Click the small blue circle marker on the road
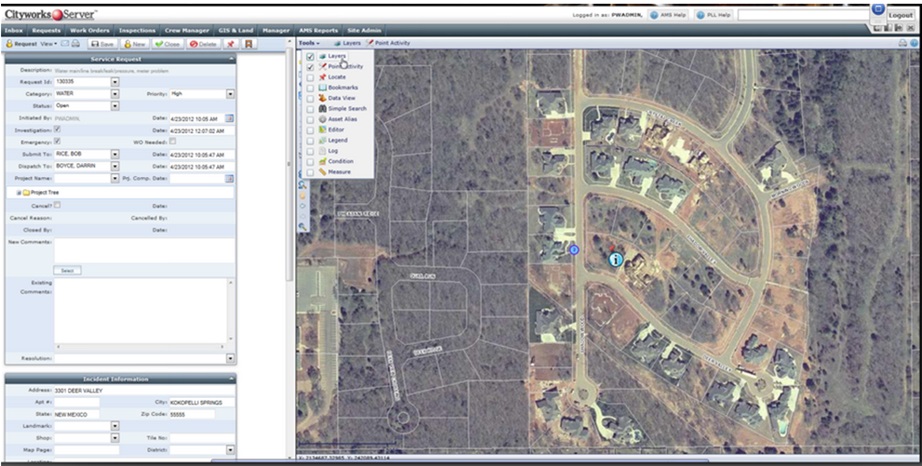 [x=574, y=250]
